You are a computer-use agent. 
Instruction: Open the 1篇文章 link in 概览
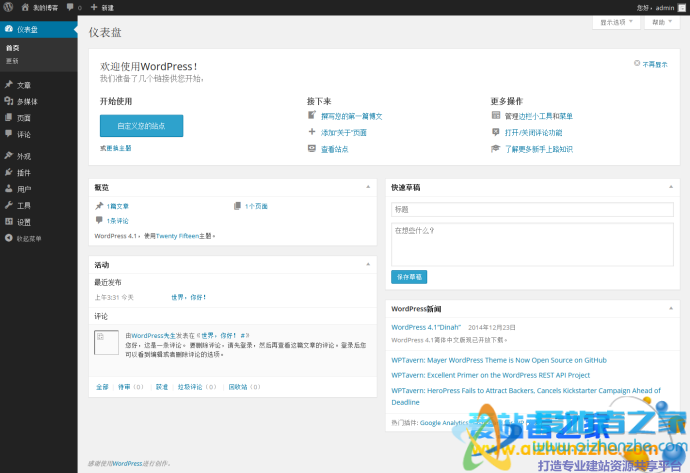[x=117, y=206]
